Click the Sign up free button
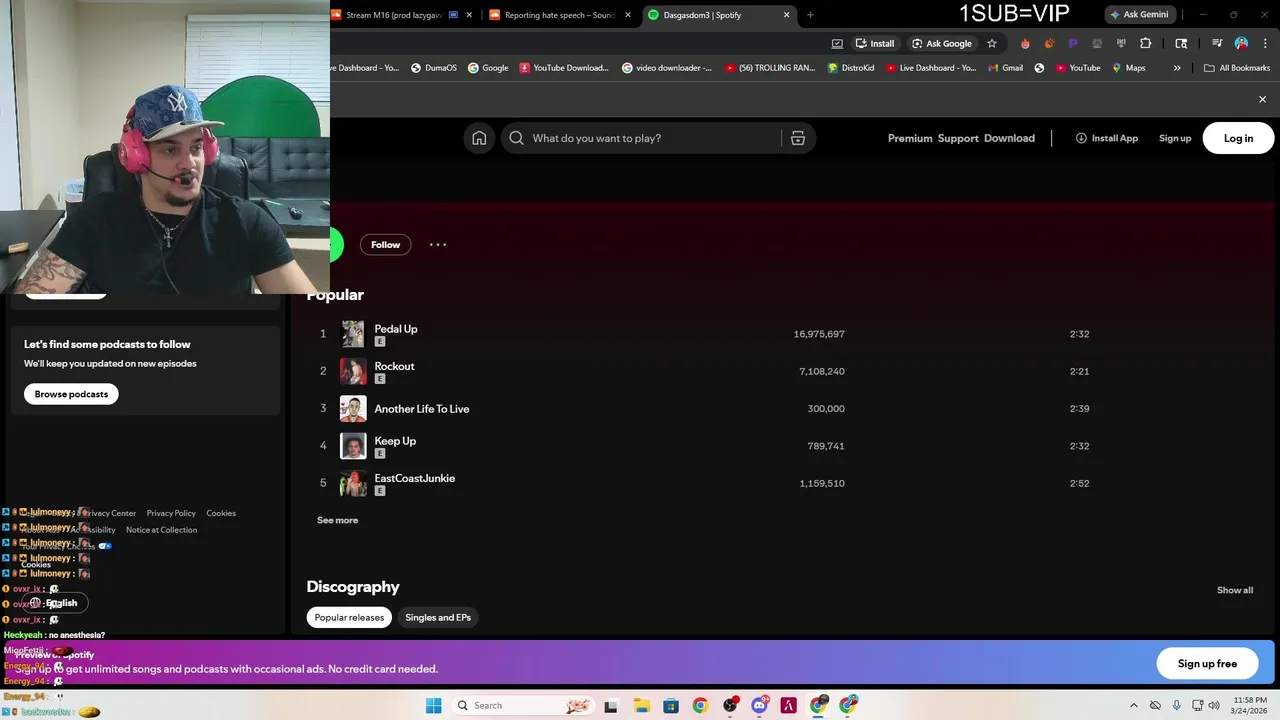The image size is (1280, 720). pos(1207,663)
